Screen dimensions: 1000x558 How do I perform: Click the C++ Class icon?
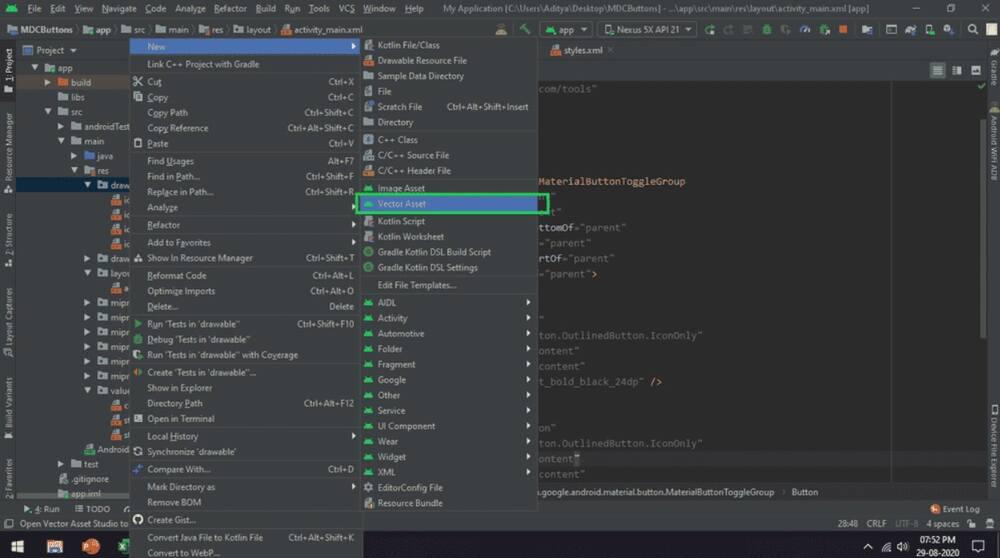tap(368, 140)
